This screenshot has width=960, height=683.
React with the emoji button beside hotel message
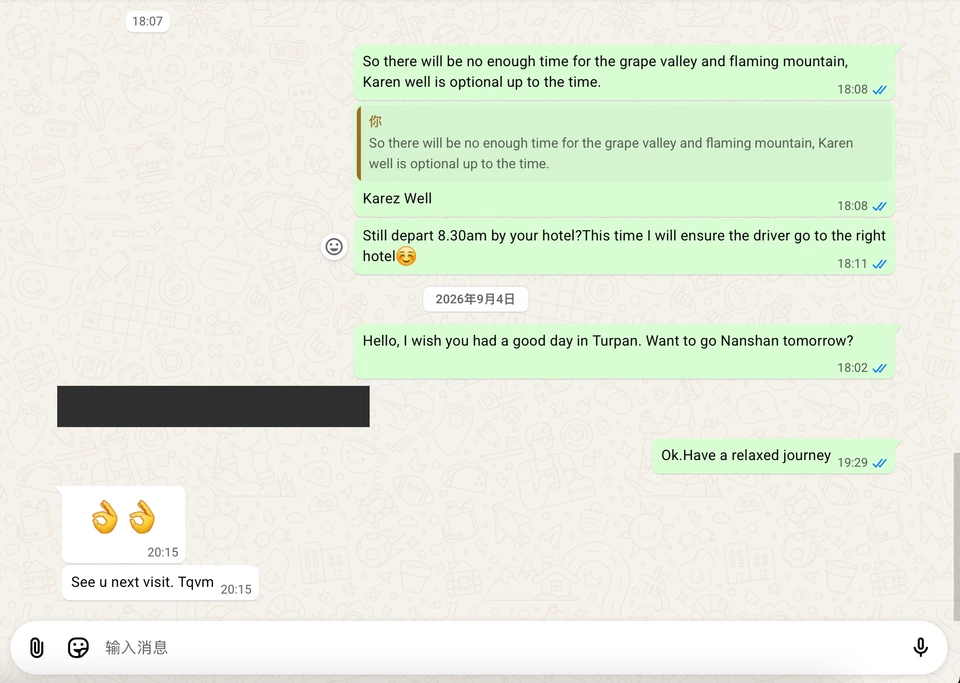tap(334, 247)
